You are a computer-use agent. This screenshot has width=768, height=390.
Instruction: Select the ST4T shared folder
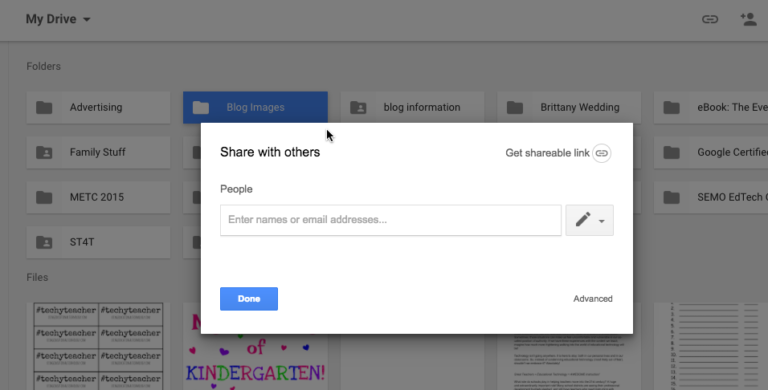pos(98,243)
